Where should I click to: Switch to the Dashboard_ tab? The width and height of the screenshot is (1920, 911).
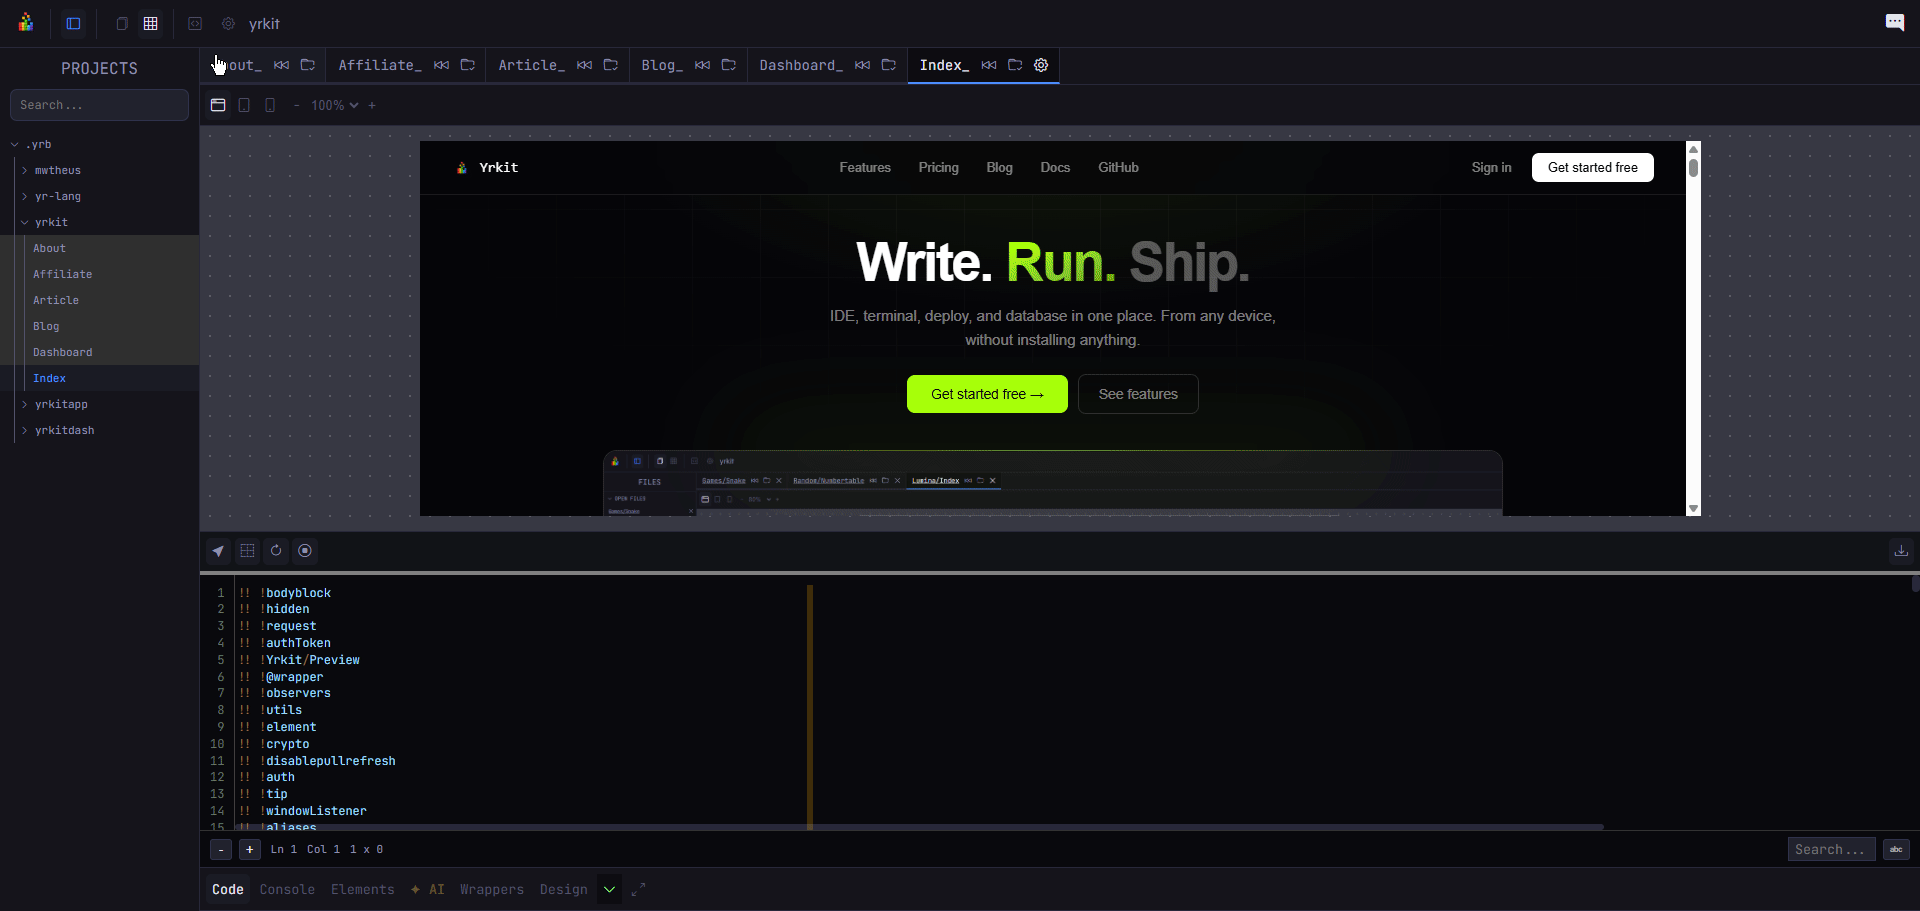coord(801,65)
